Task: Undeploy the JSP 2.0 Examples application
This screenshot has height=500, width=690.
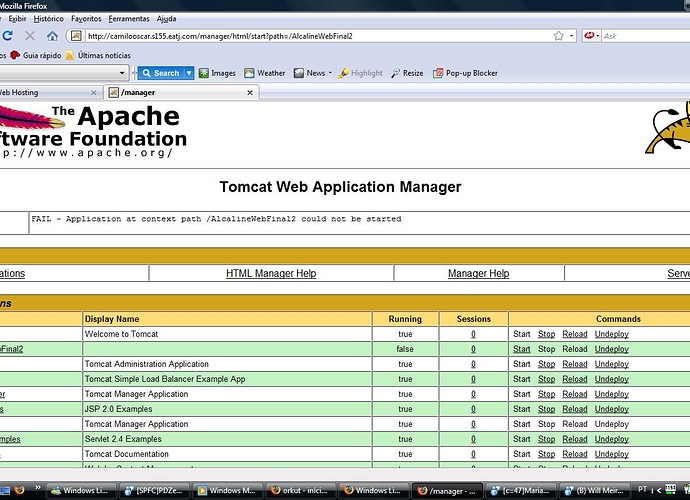Action: pyautogui.click(x=612, y=409)
